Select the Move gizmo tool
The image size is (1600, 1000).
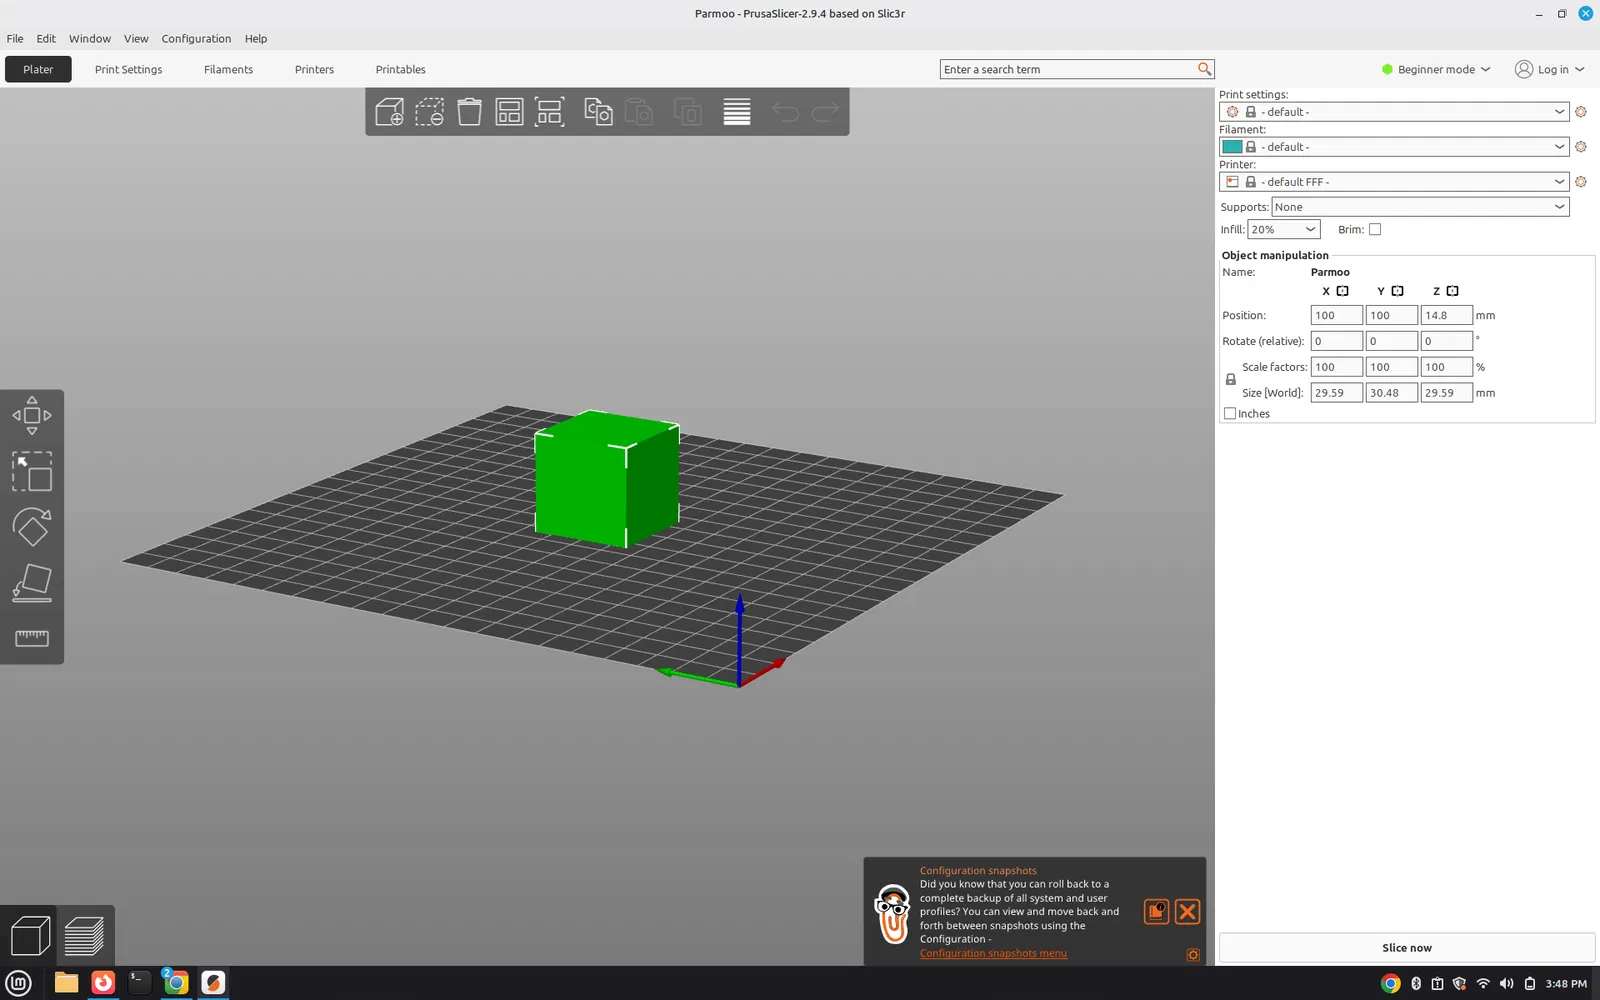click(x=32, y=415)
